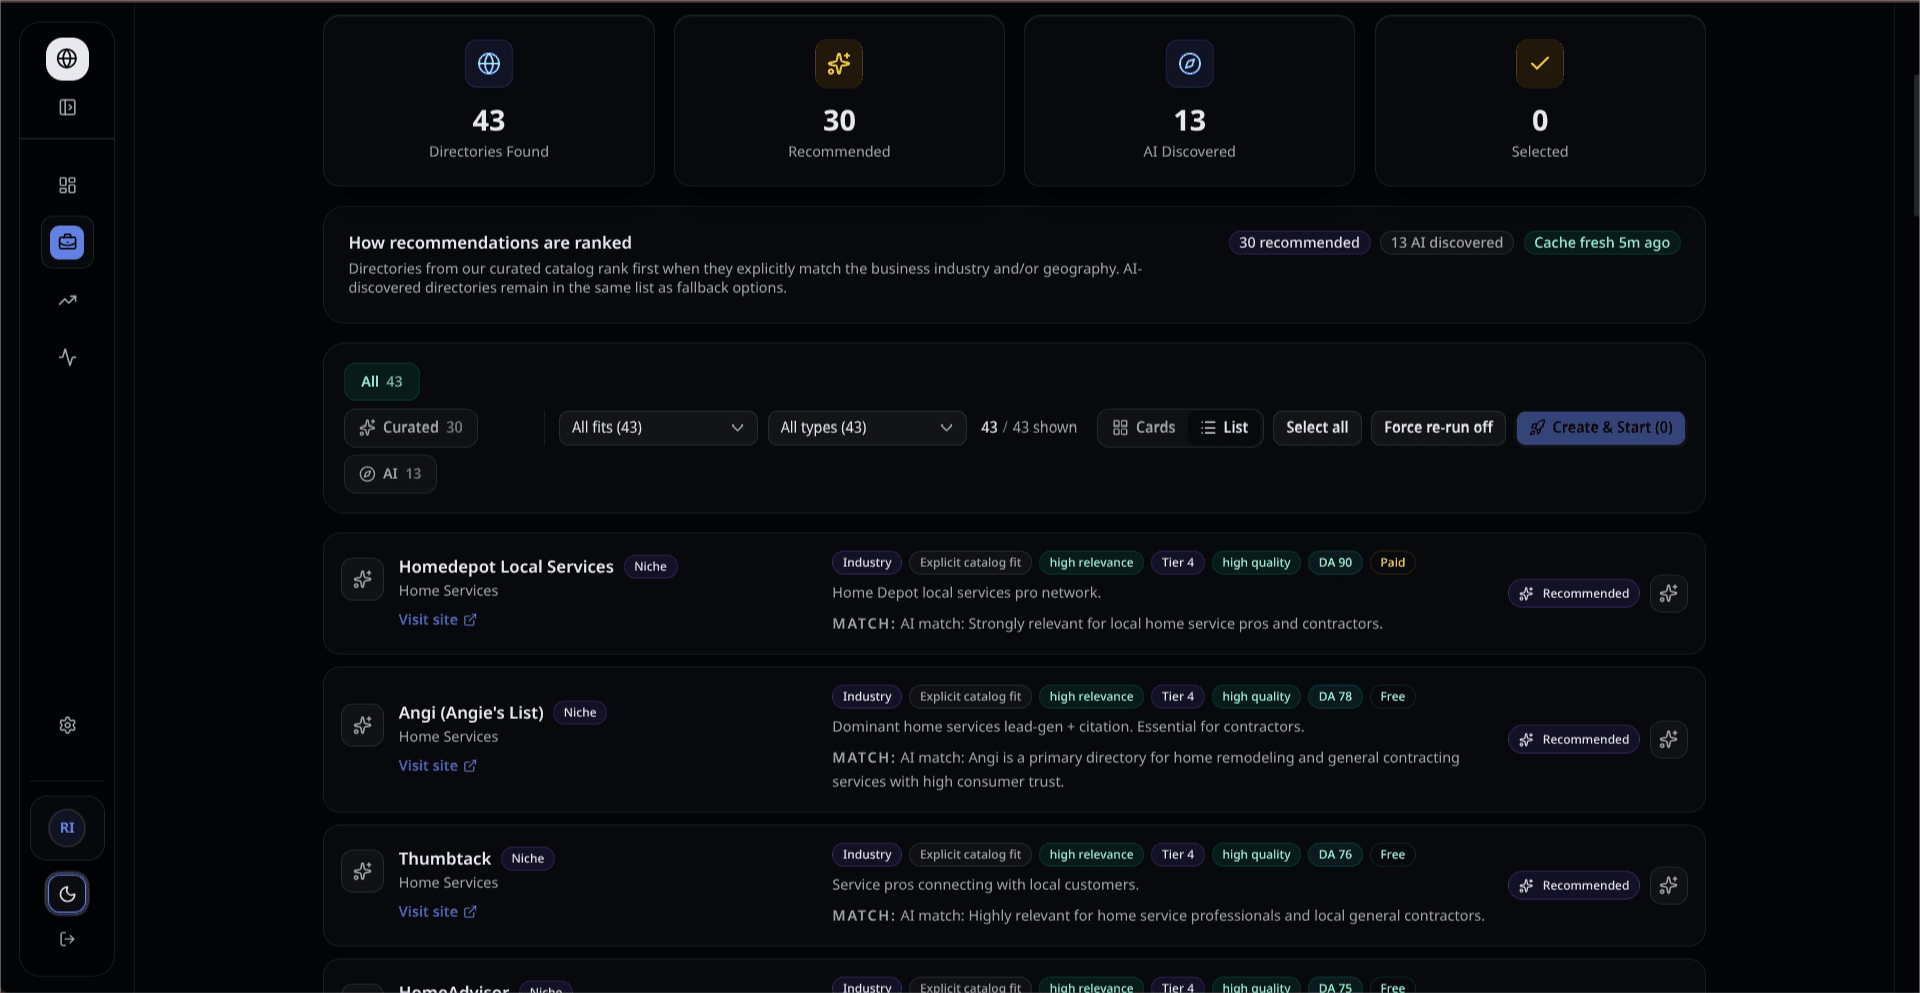The height and width of the screenshot is (993, 1920).
Task: Toggle dark mode moon icon
Action: (x=67, y=894)
